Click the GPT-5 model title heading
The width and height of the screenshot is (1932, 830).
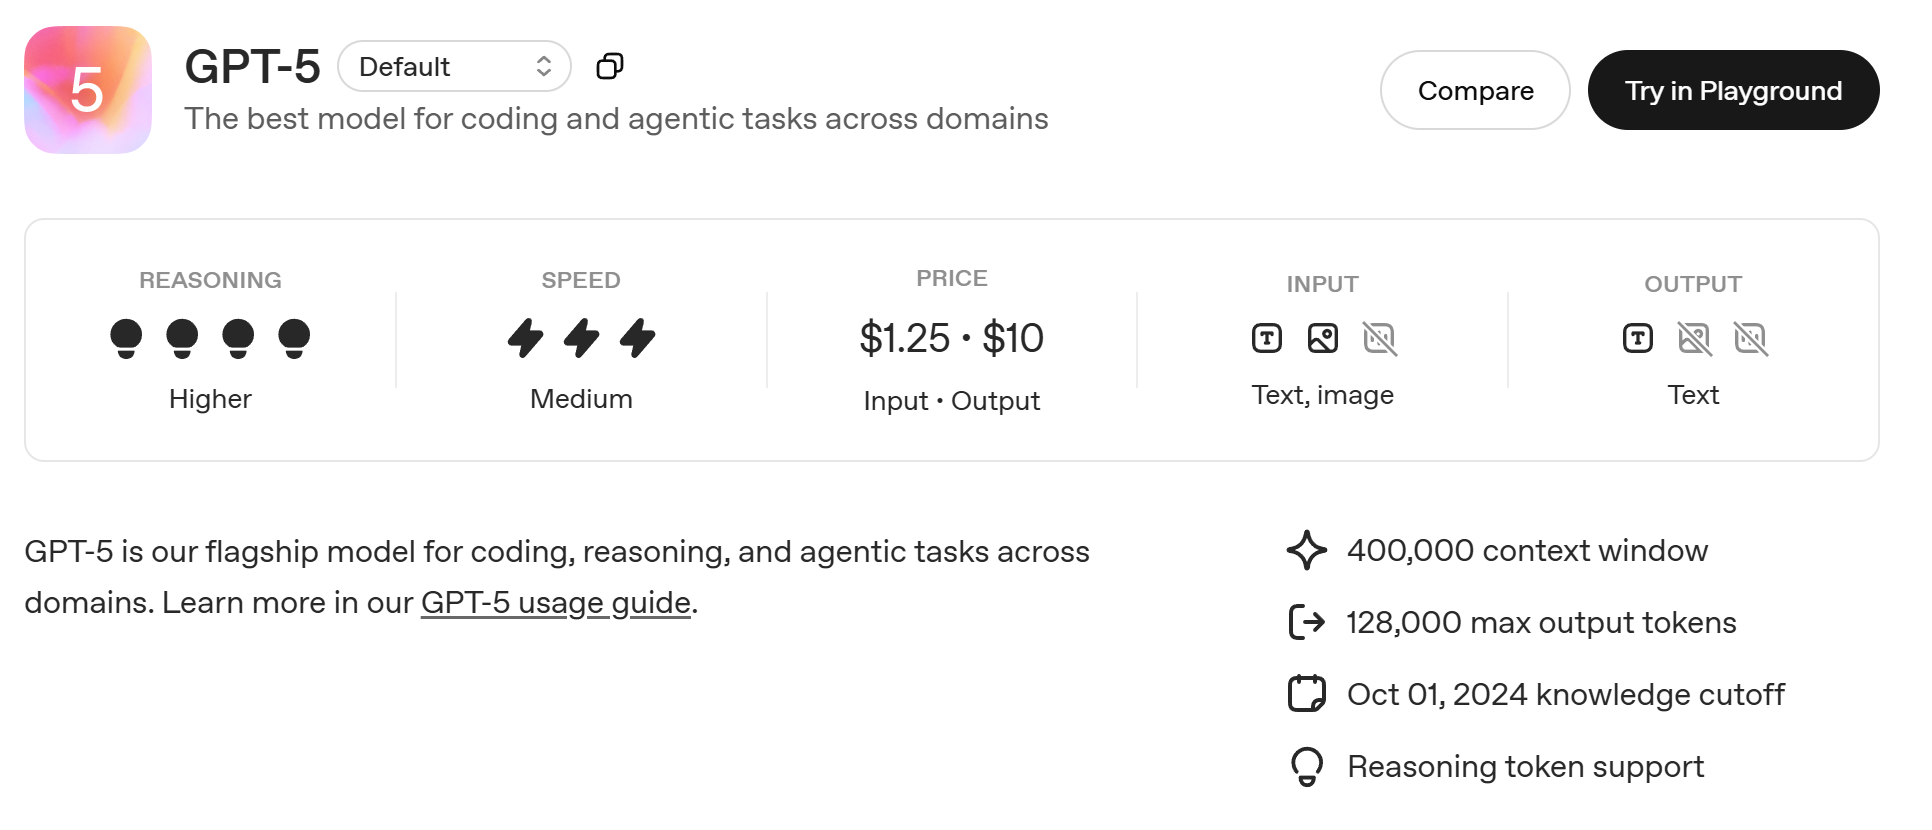pos(252,67)
